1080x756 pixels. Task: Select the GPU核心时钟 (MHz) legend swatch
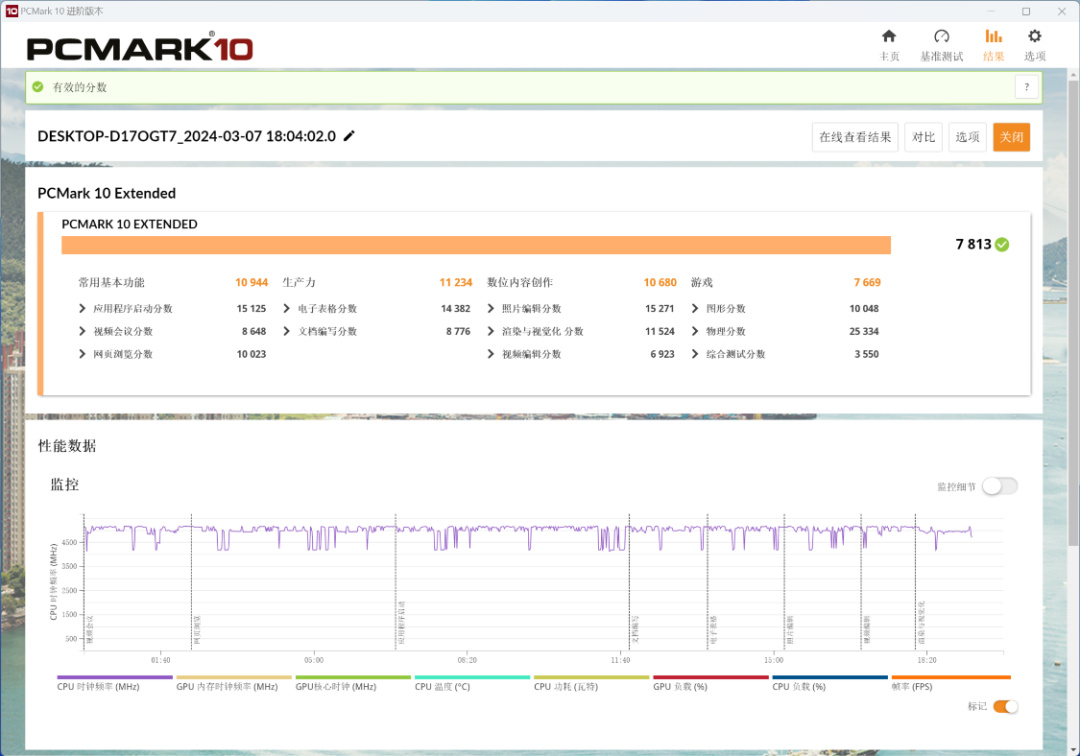(353, 678)
